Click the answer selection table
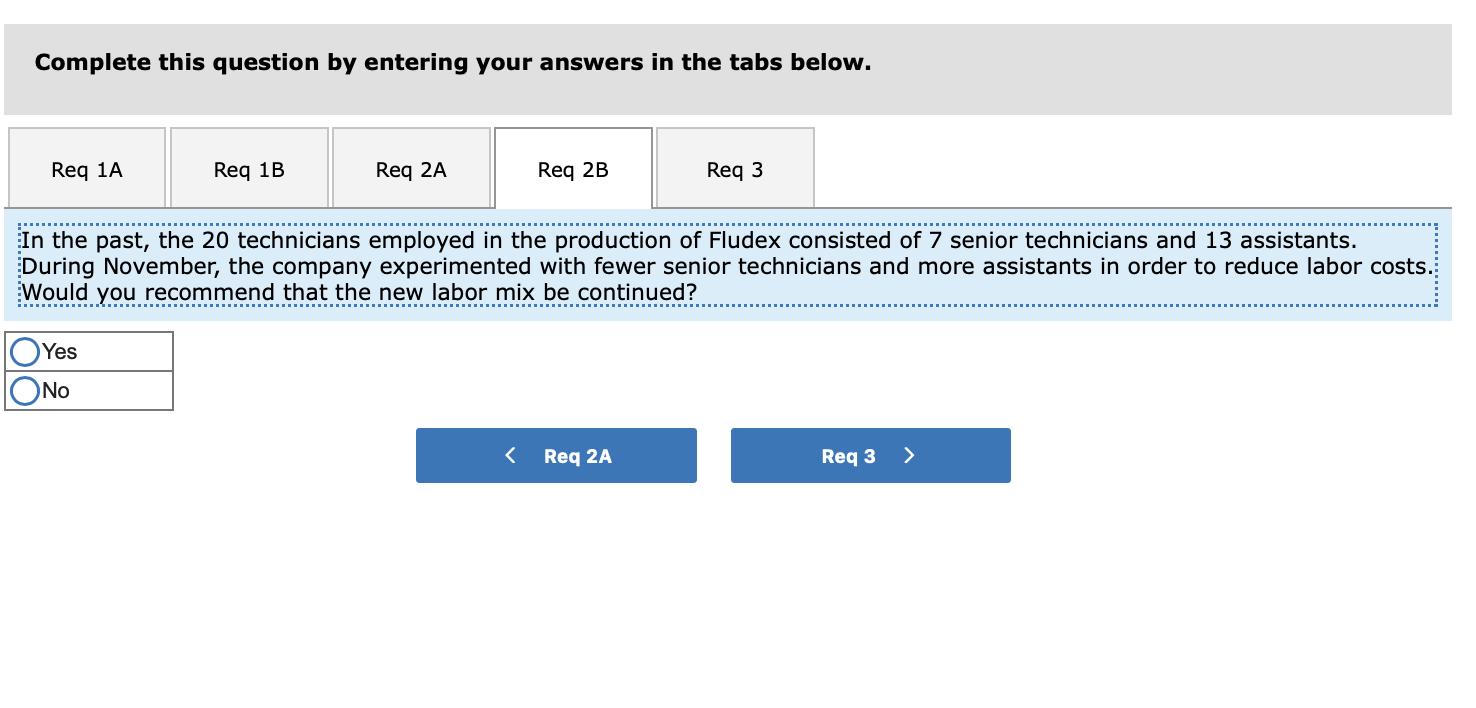Screen dimensions: 1476x708 point(88,370)
